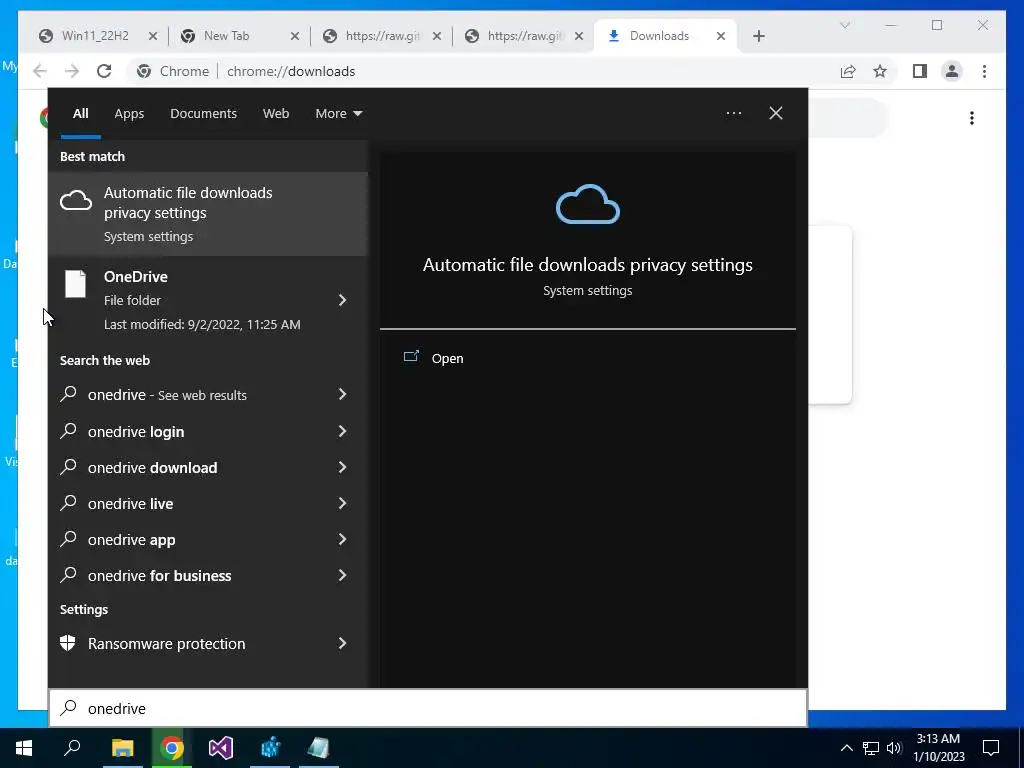This screenshot has height=768, width=1024.
Task: Click the taskbar Search magnifier icon
Action: tap(72, 748)
